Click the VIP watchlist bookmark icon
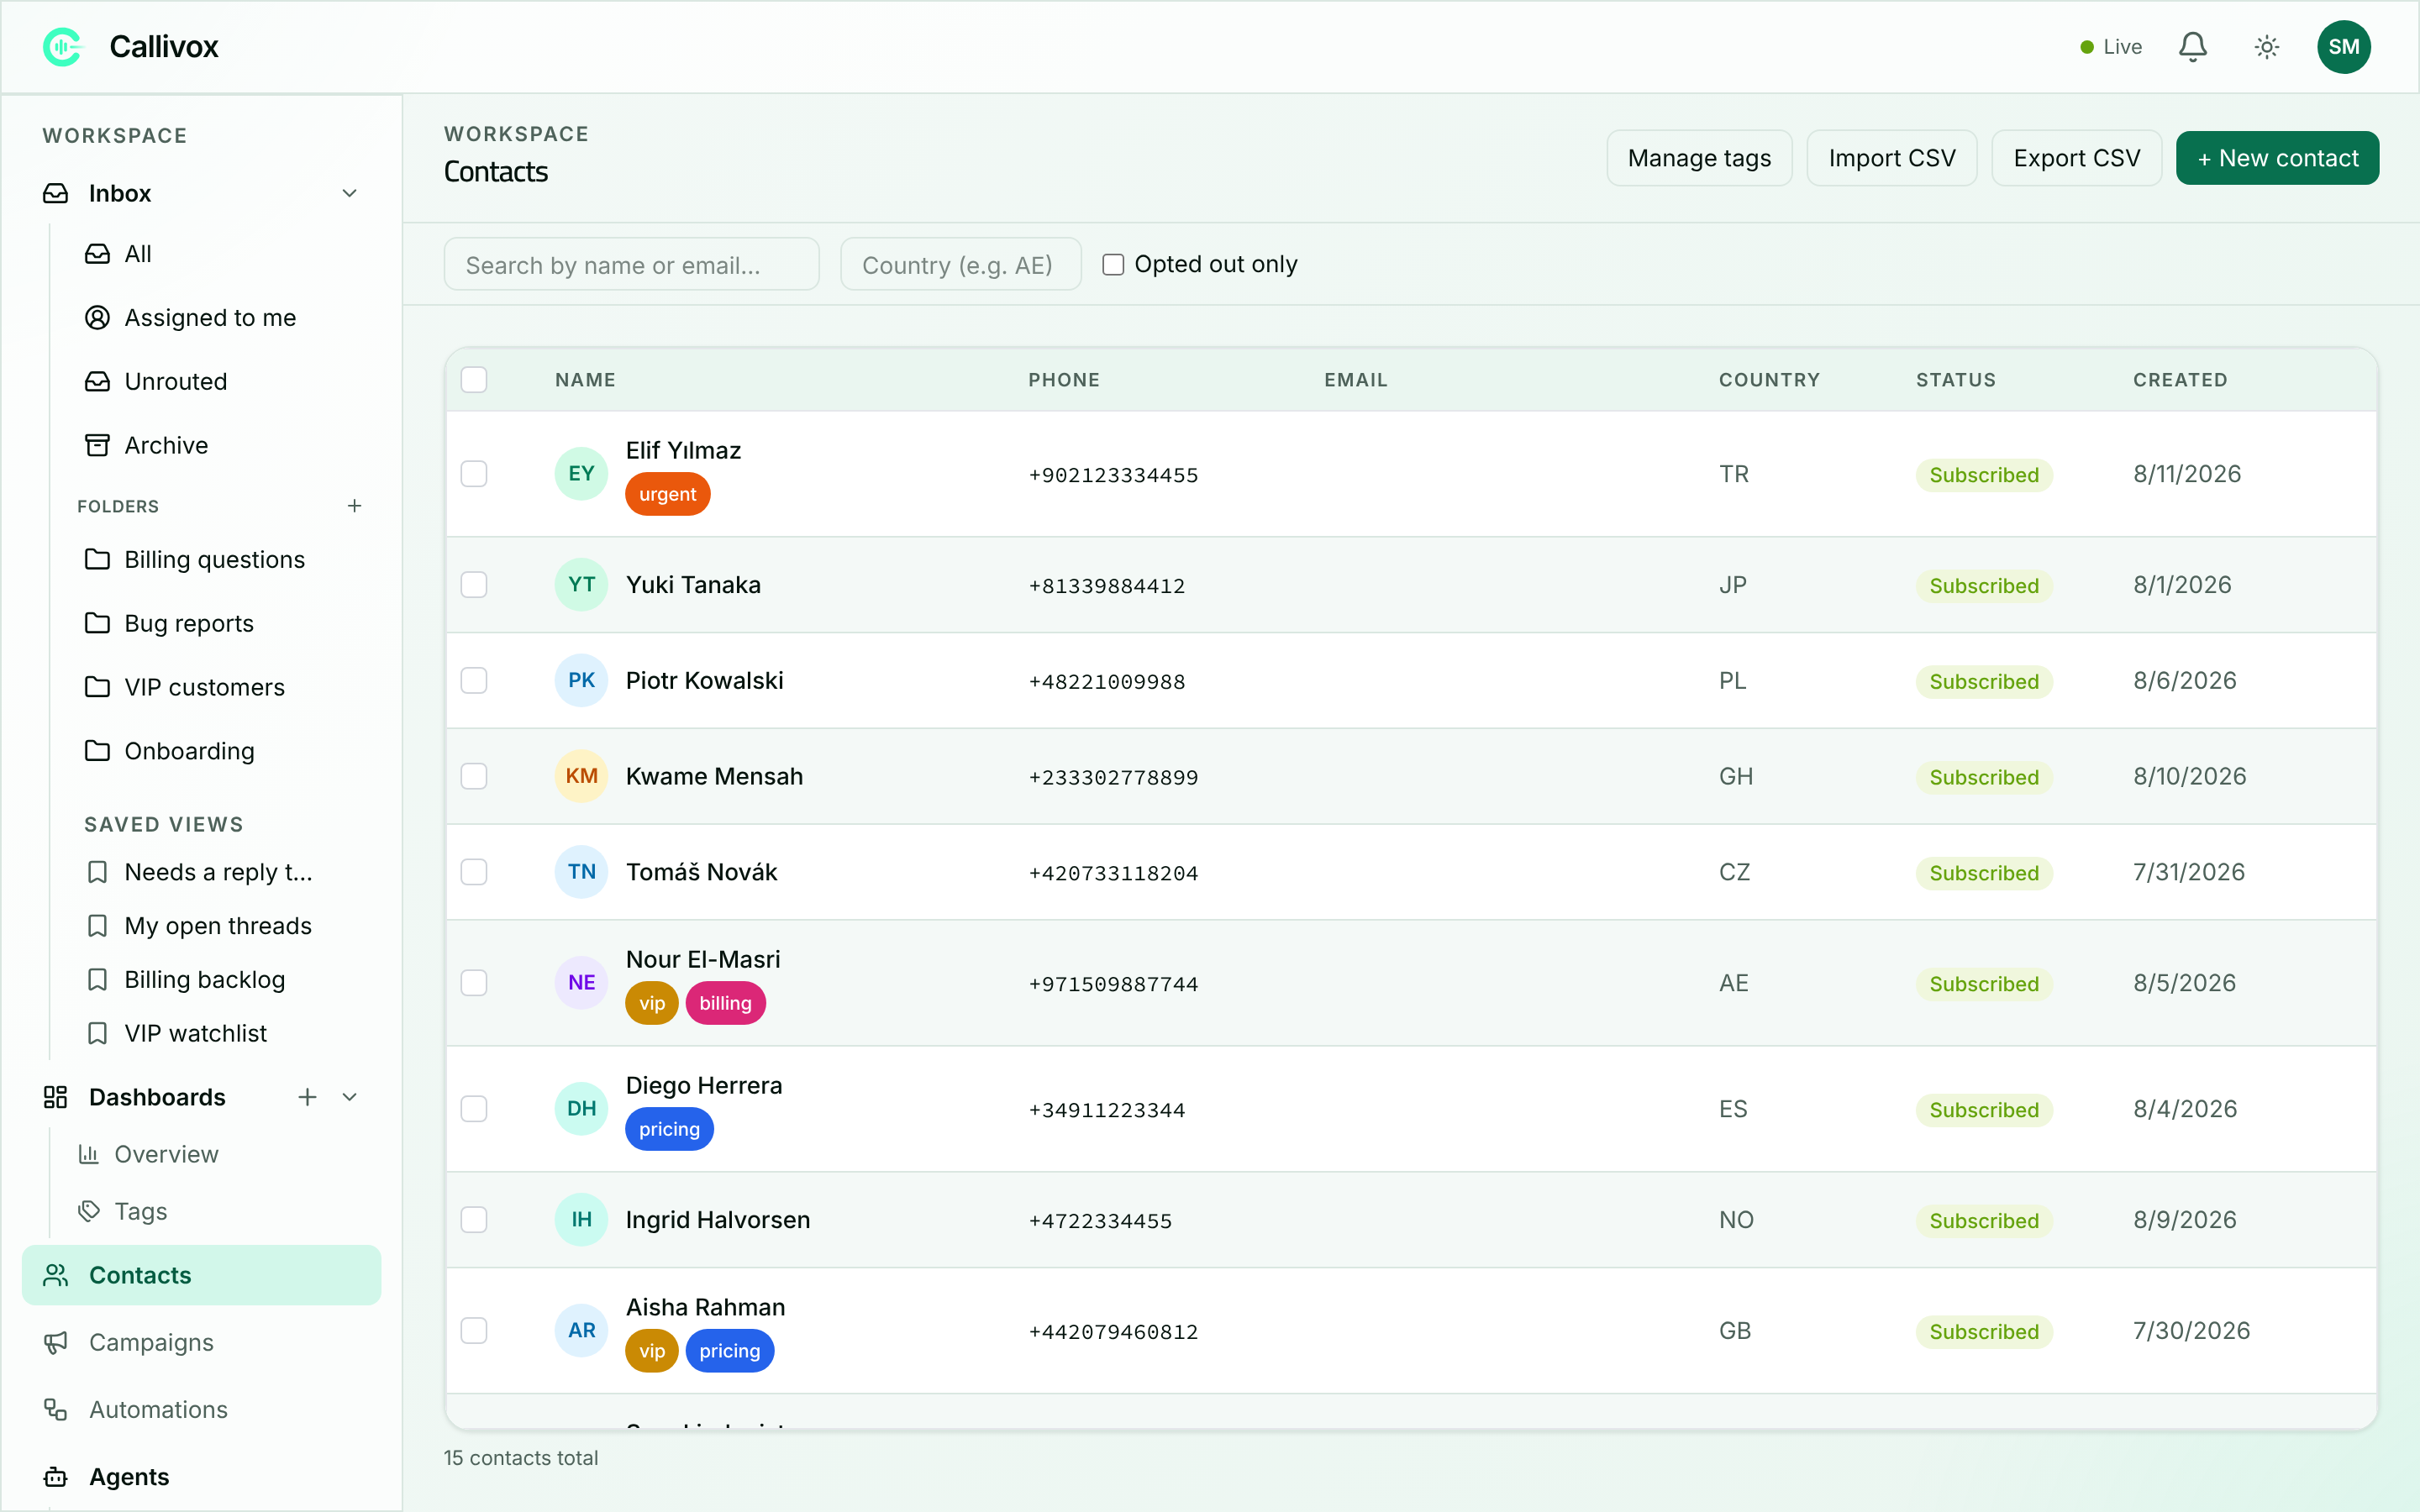The image size is (2420, 1512). point(97,1033)
